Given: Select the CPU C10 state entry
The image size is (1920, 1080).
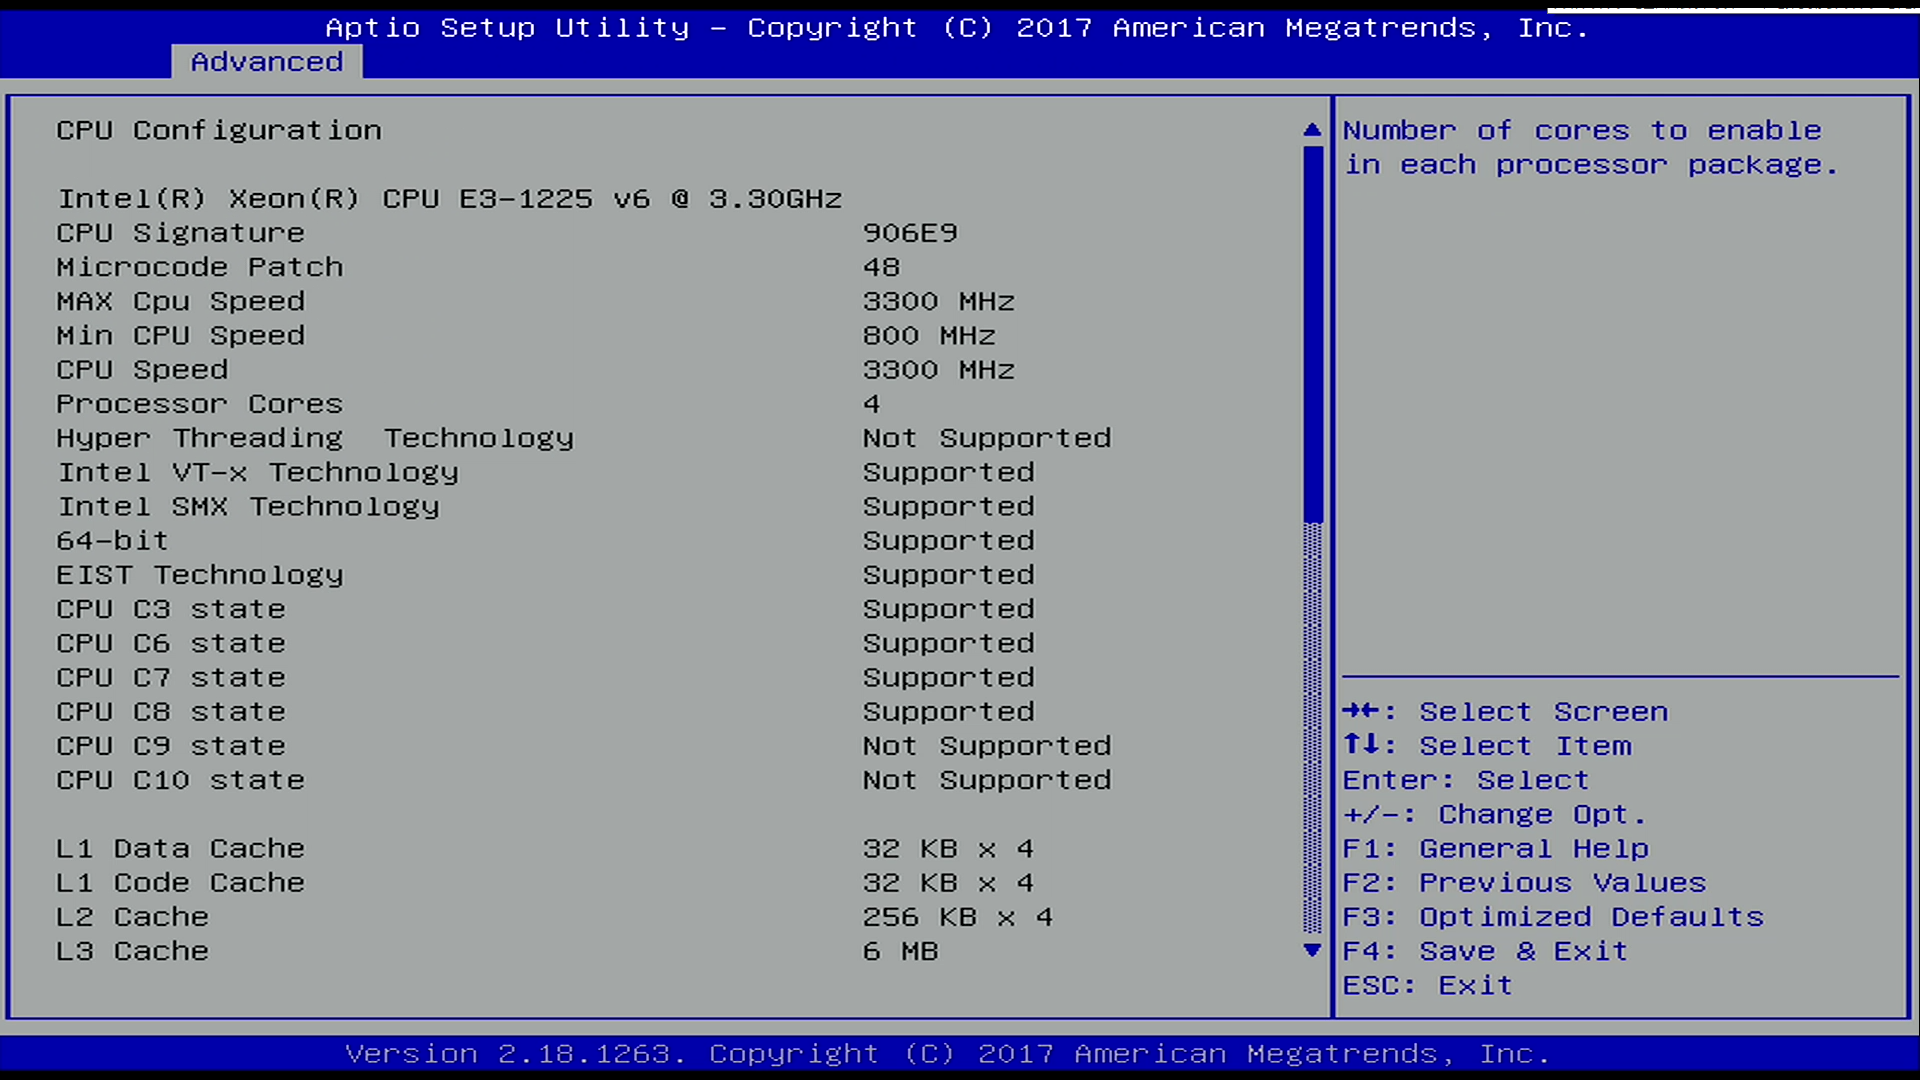Looking at the screenshot, I should click(180, 780).
